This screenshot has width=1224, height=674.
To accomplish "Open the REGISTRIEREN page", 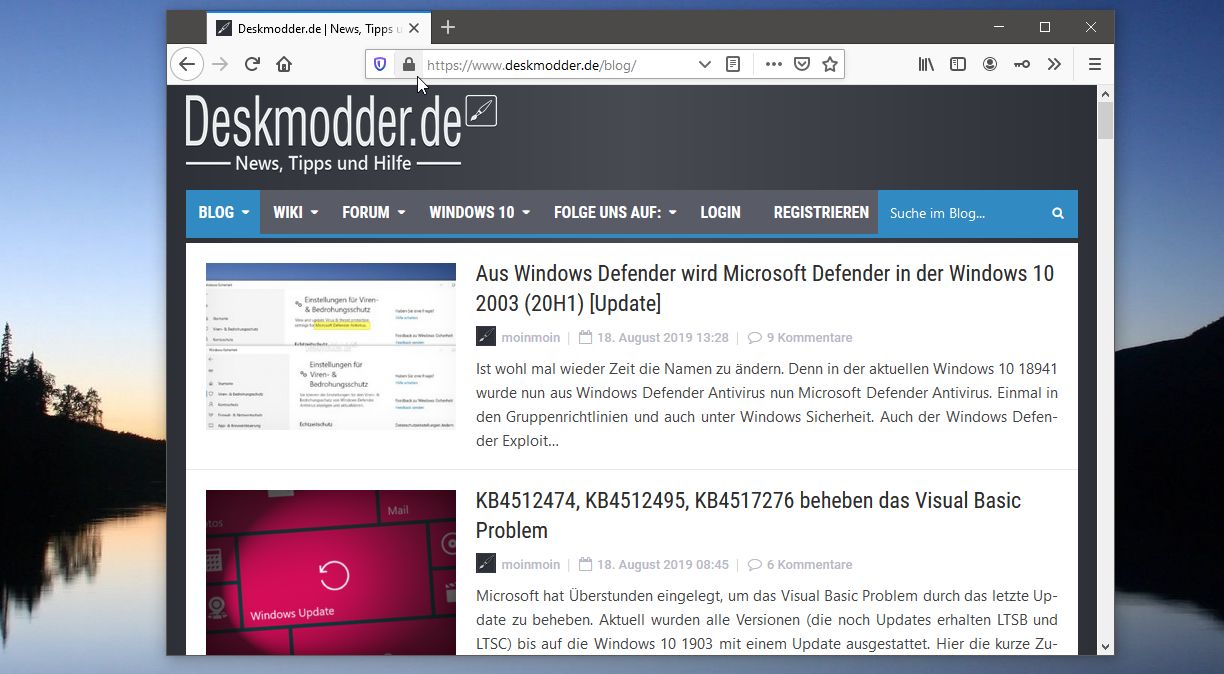I will coord(821,212).
